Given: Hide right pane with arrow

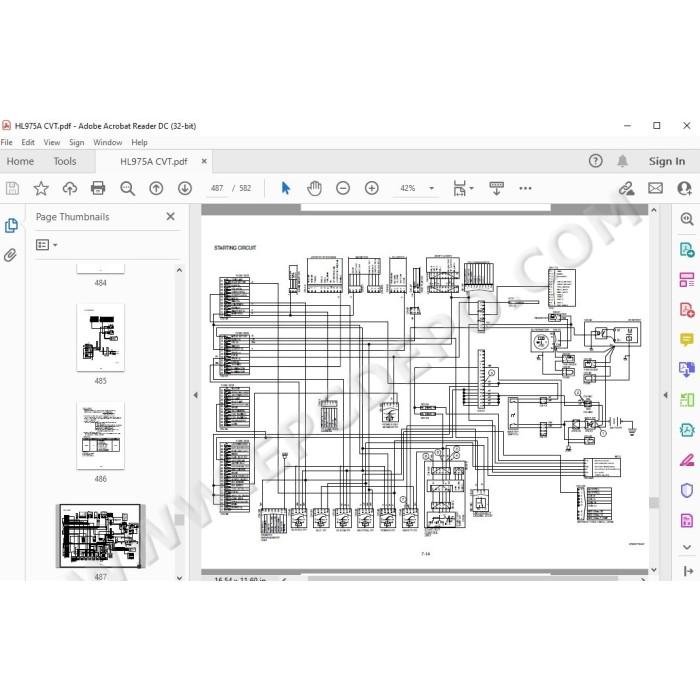Looking at the screenshot, I should tap(666, 395).
